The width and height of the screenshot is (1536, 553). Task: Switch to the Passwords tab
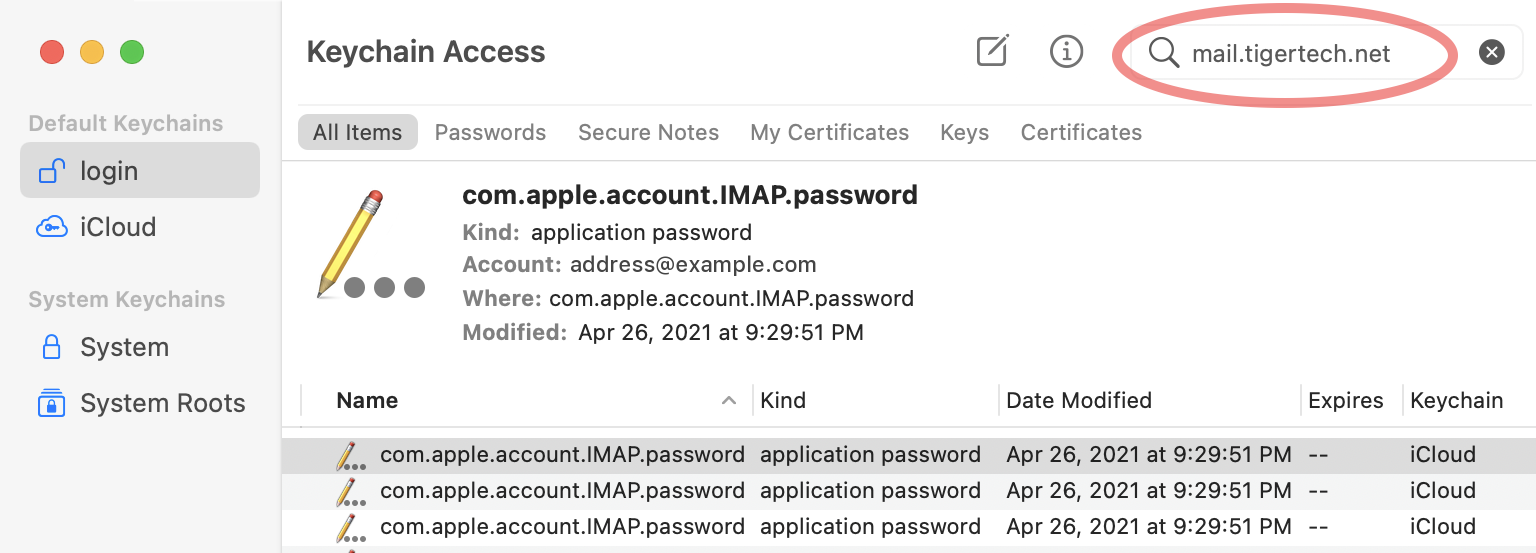490,132
